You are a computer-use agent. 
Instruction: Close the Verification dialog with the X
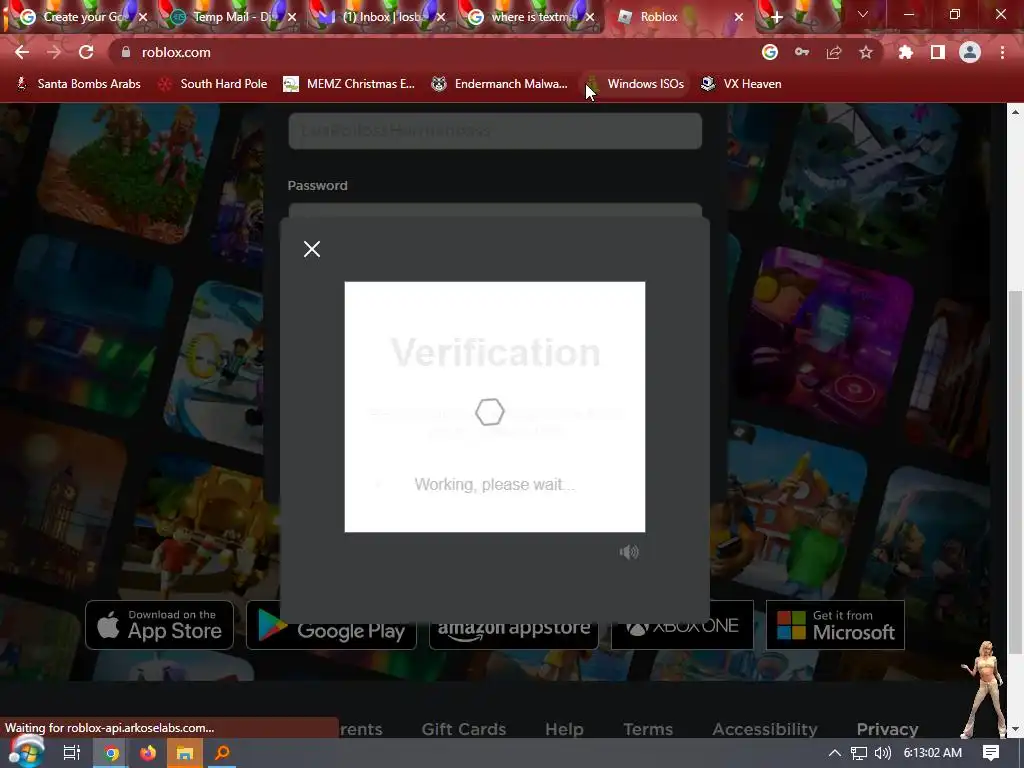click(x=312, y=249)
